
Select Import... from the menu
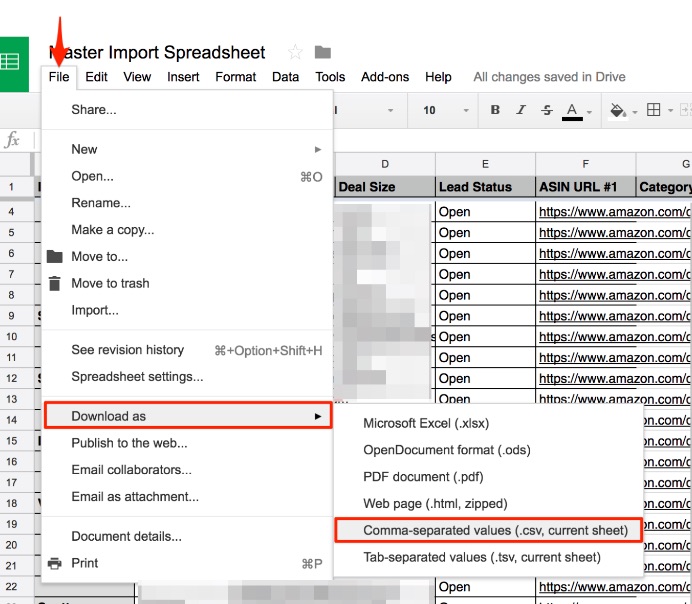click(x=188, y=310)
